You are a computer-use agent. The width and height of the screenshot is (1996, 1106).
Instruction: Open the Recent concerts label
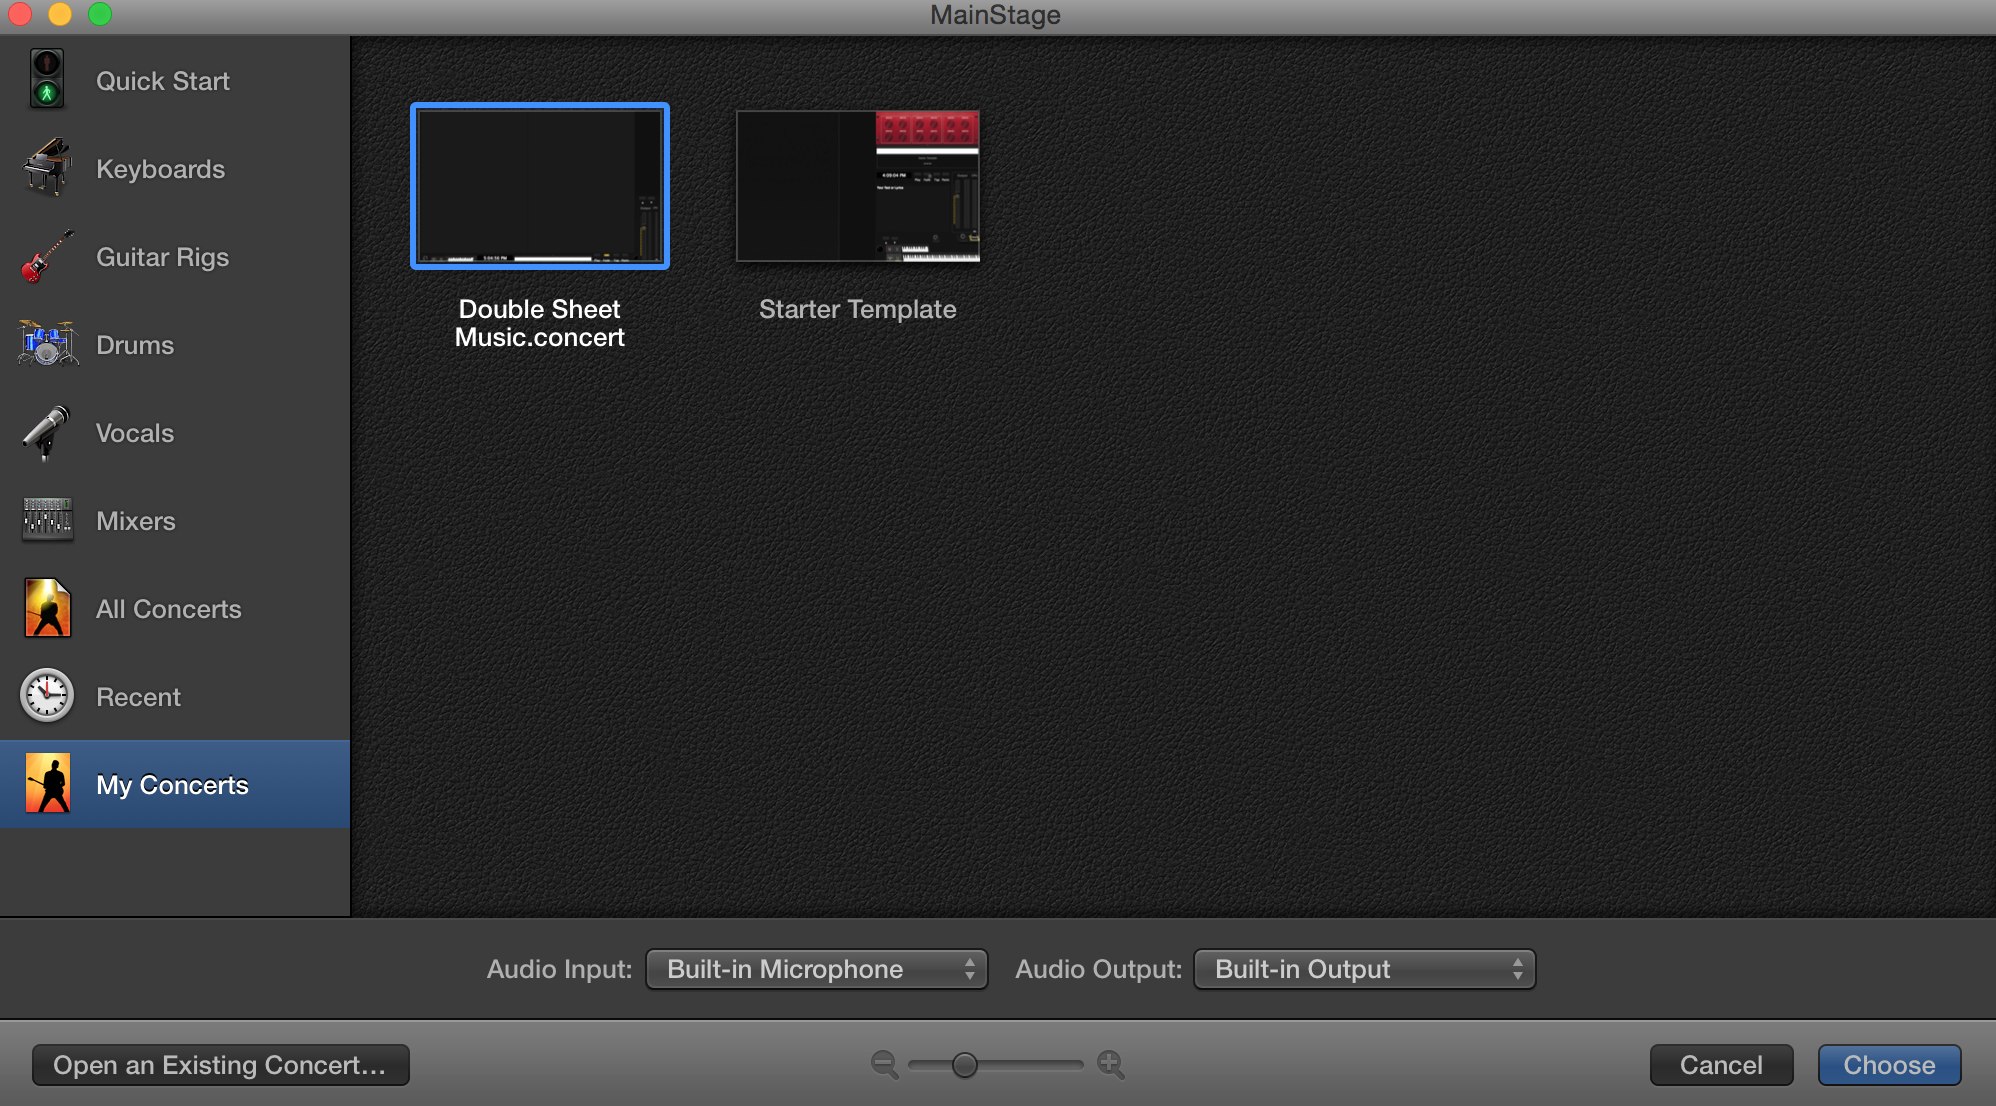click(139, 697)
